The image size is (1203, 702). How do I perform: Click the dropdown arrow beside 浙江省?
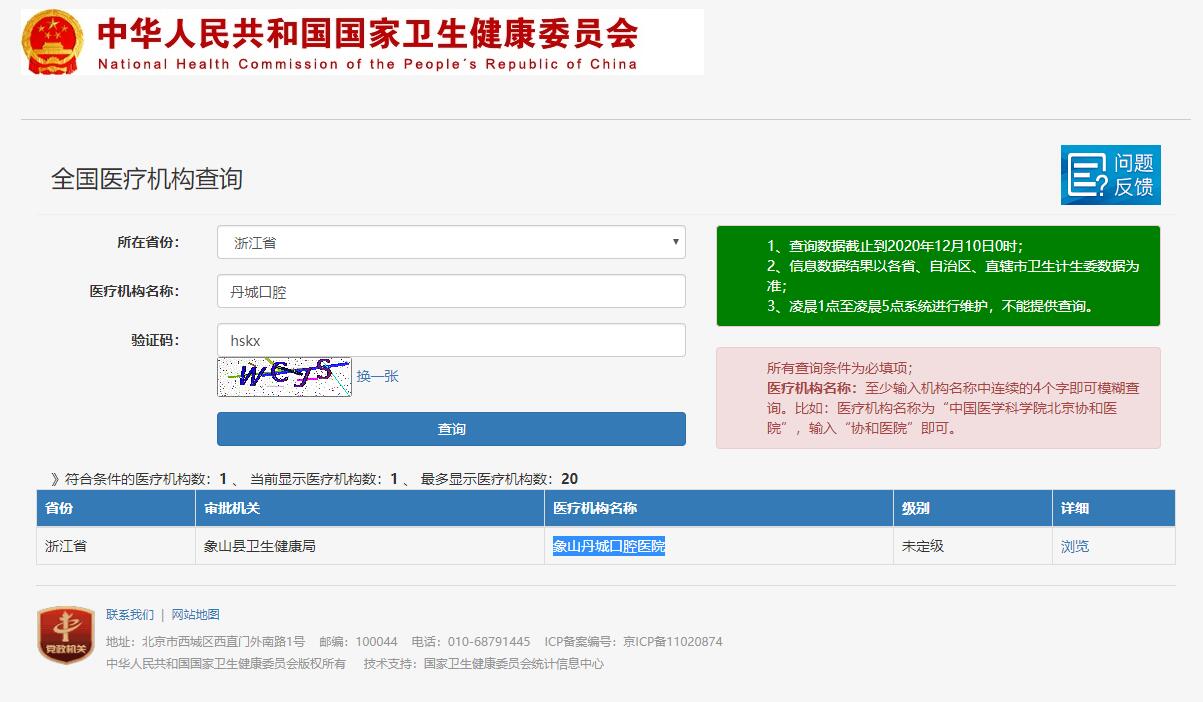tap(673, 241)
